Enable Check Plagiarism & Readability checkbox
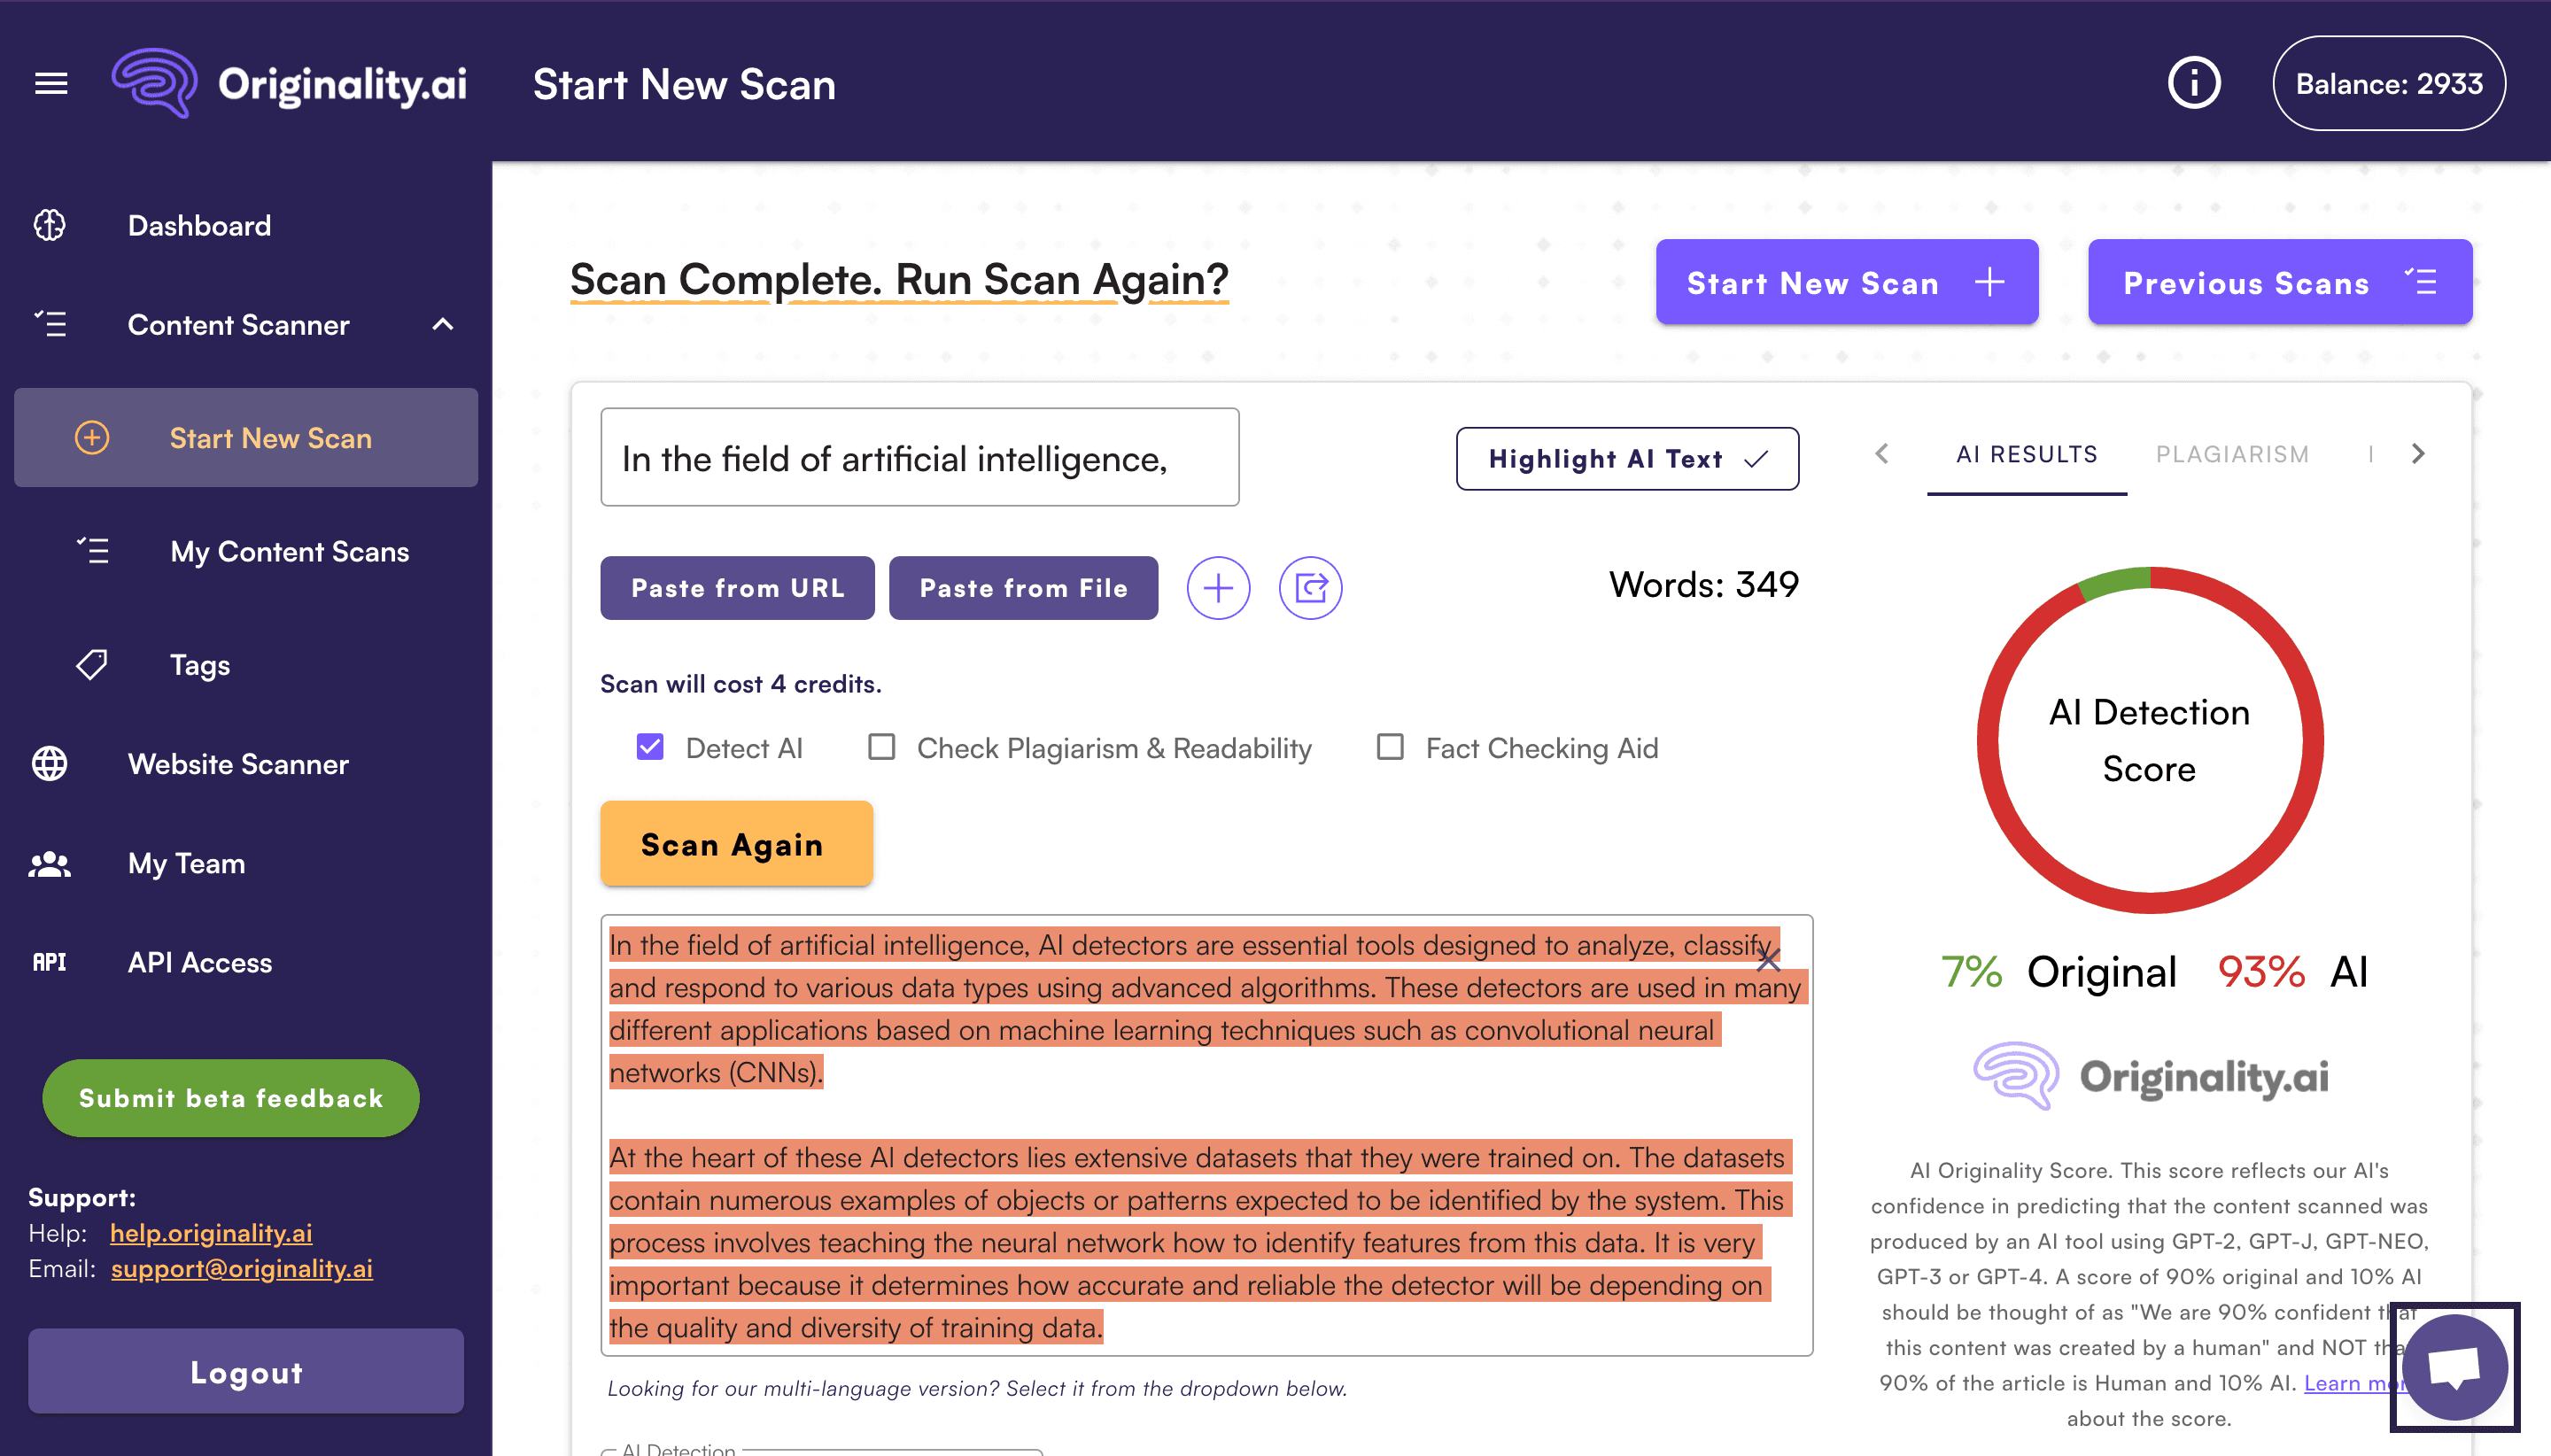Screen dimensions: 2551x1456 click(x=881, y=747)
